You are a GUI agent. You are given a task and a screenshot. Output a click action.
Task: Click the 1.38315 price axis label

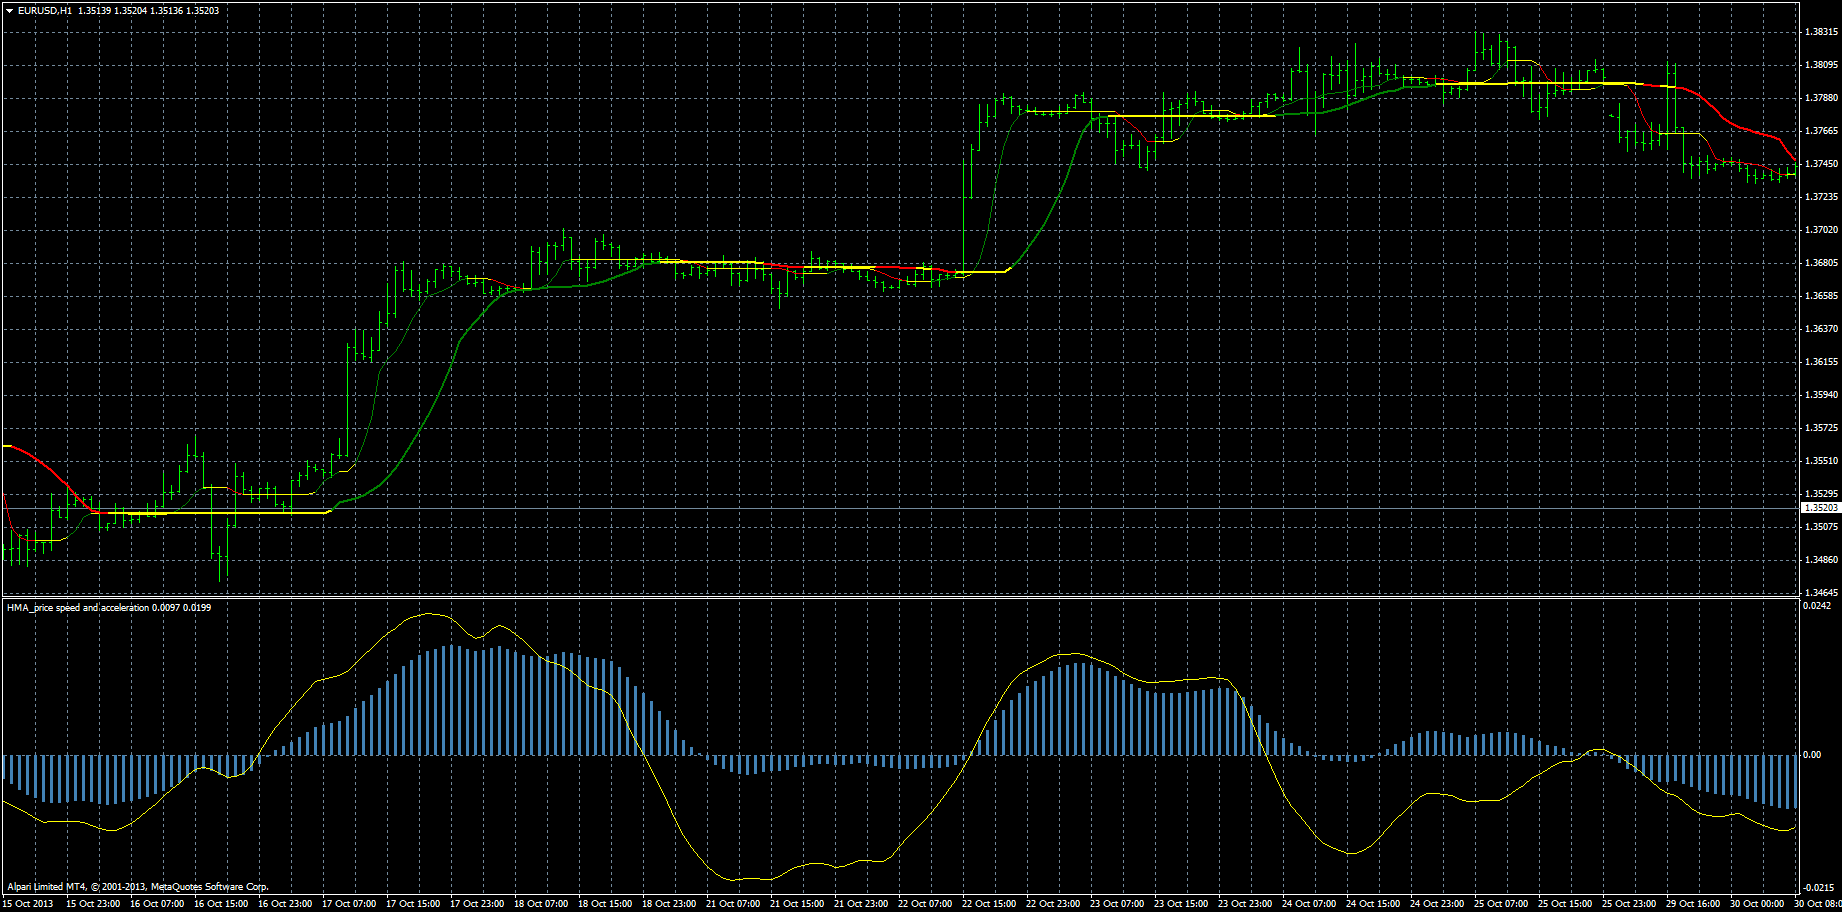coord(1821,32)
